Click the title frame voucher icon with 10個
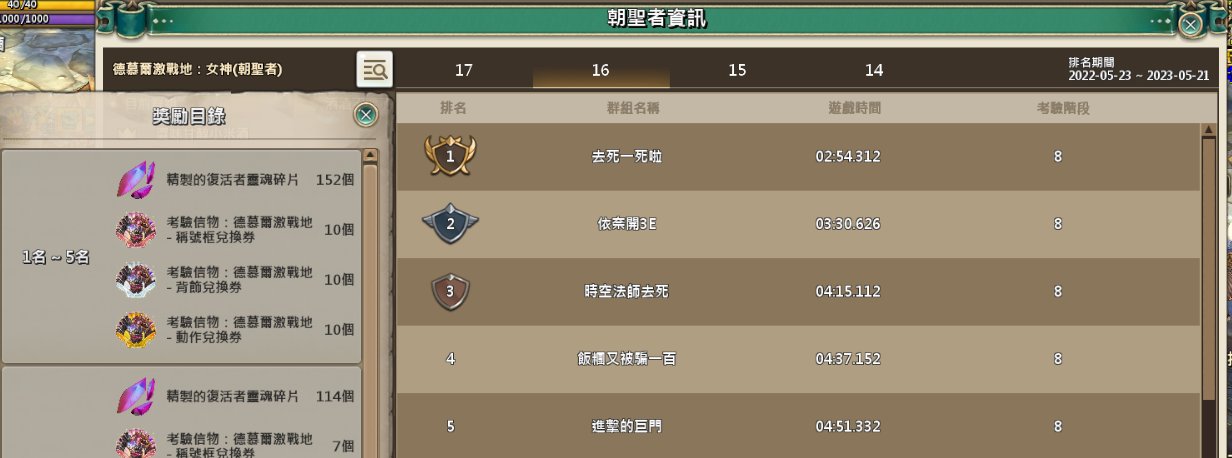 [x=135, y=229]
